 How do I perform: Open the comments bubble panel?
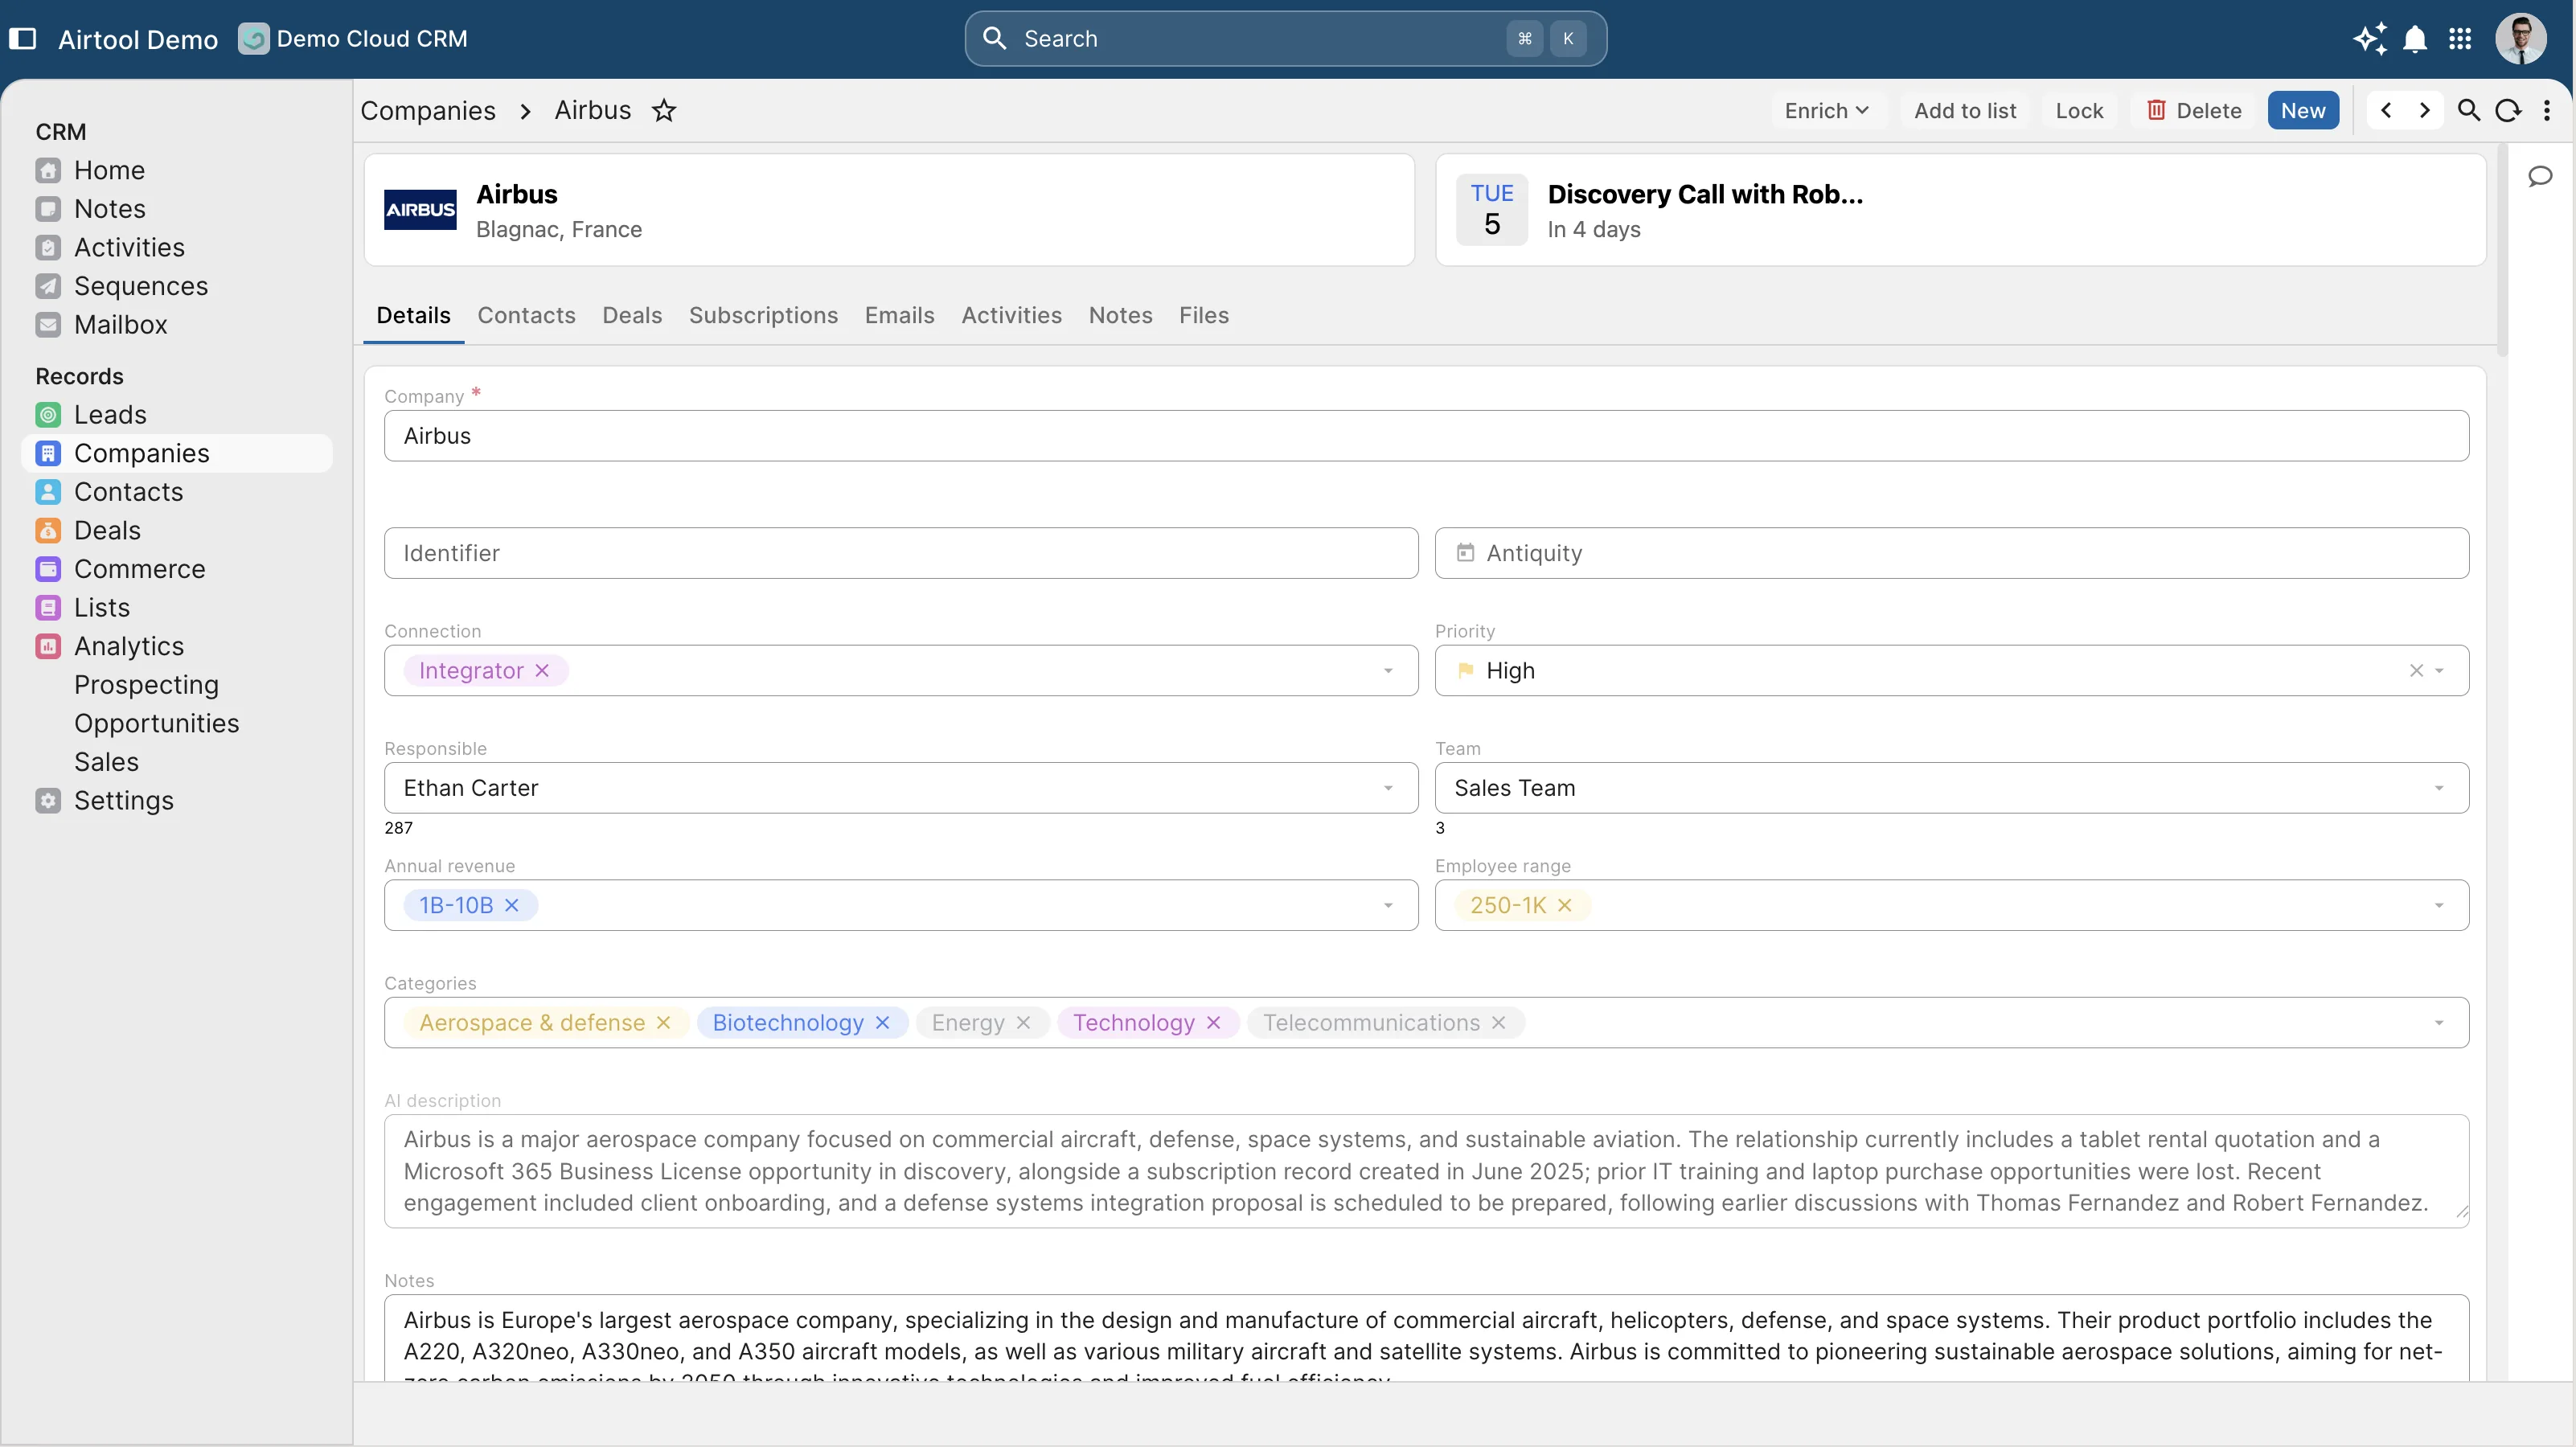[x=2540, y=177]
